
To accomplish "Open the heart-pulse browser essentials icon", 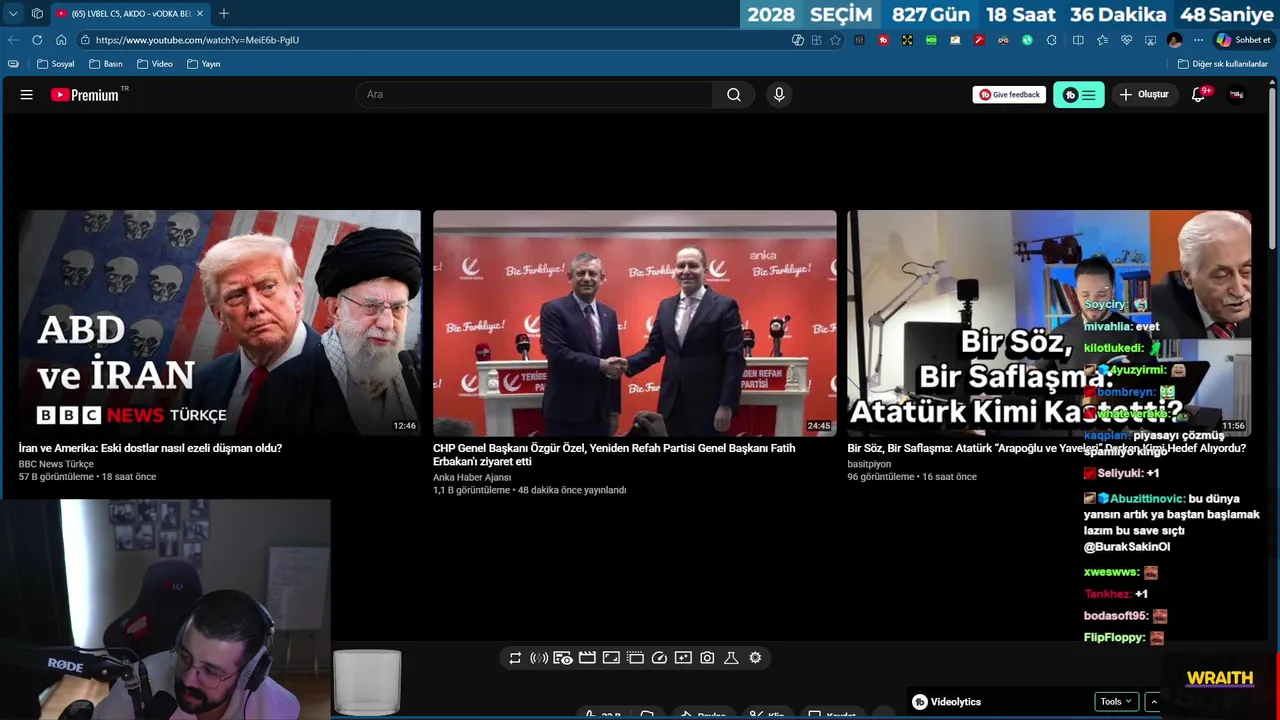I will pyautogui.click(x=1126, y=40).
